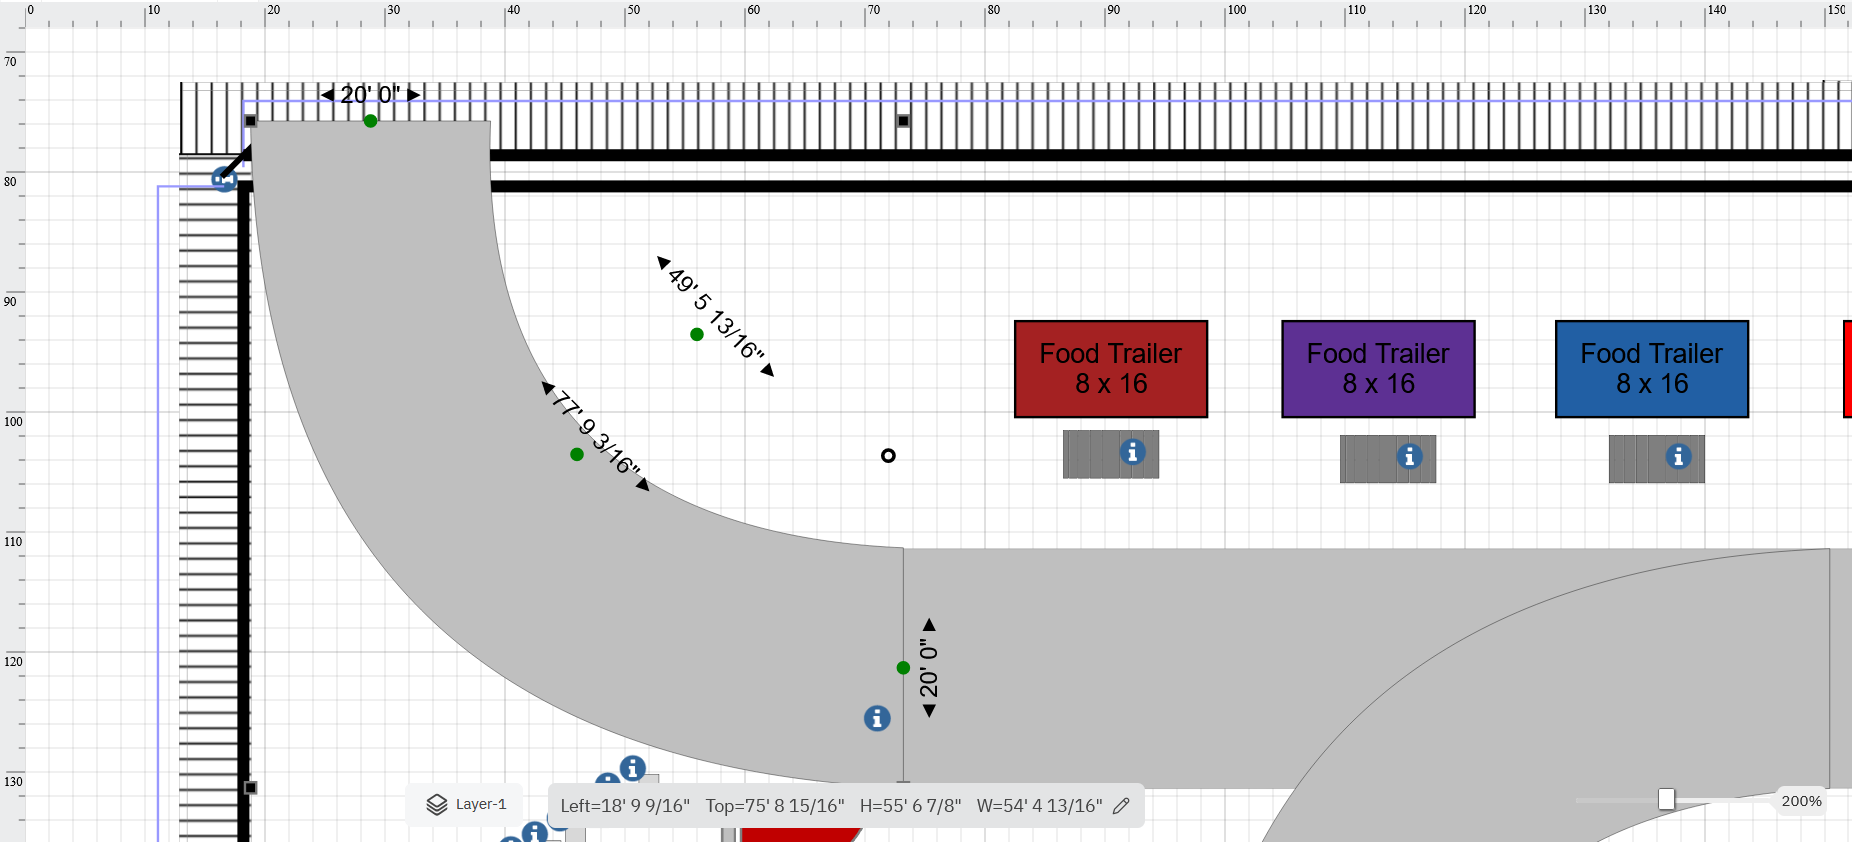The height and width of the screenshot is (842, 1852).
Task: Click the green handle near the 49' 5 13/16" dimension
Action: (x=697, y=334)
